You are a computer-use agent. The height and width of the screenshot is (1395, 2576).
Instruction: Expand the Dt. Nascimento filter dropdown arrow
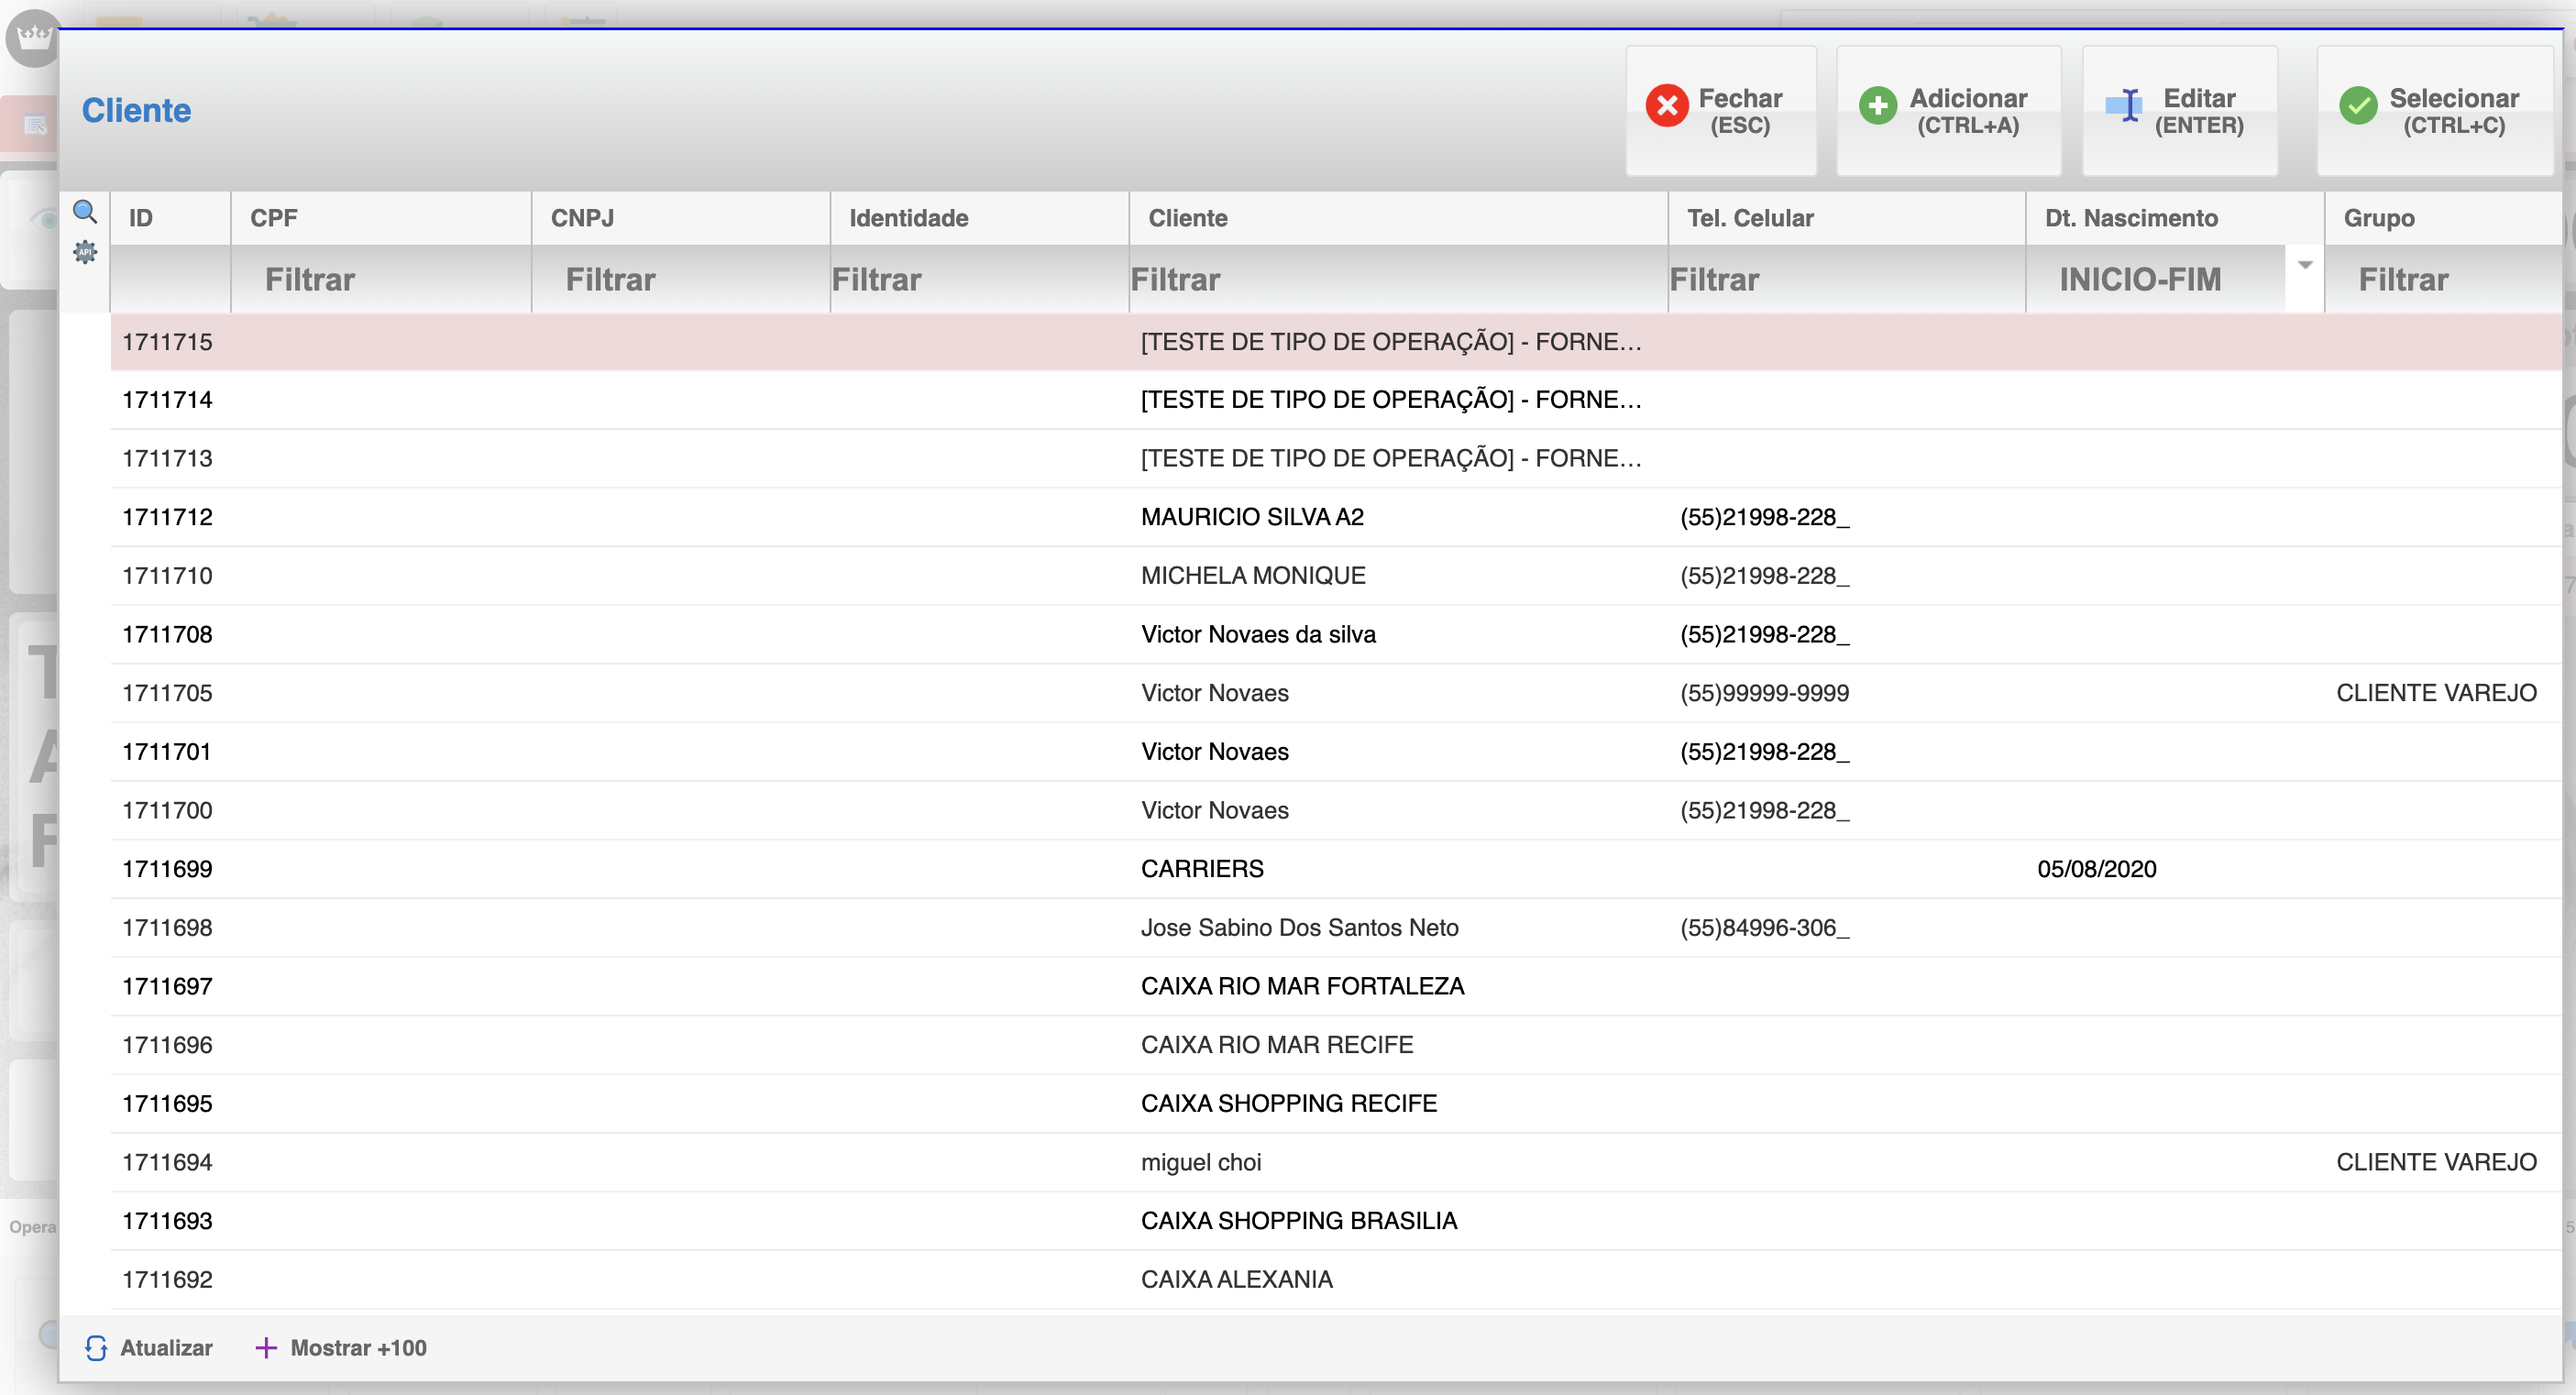[2304, 265]
